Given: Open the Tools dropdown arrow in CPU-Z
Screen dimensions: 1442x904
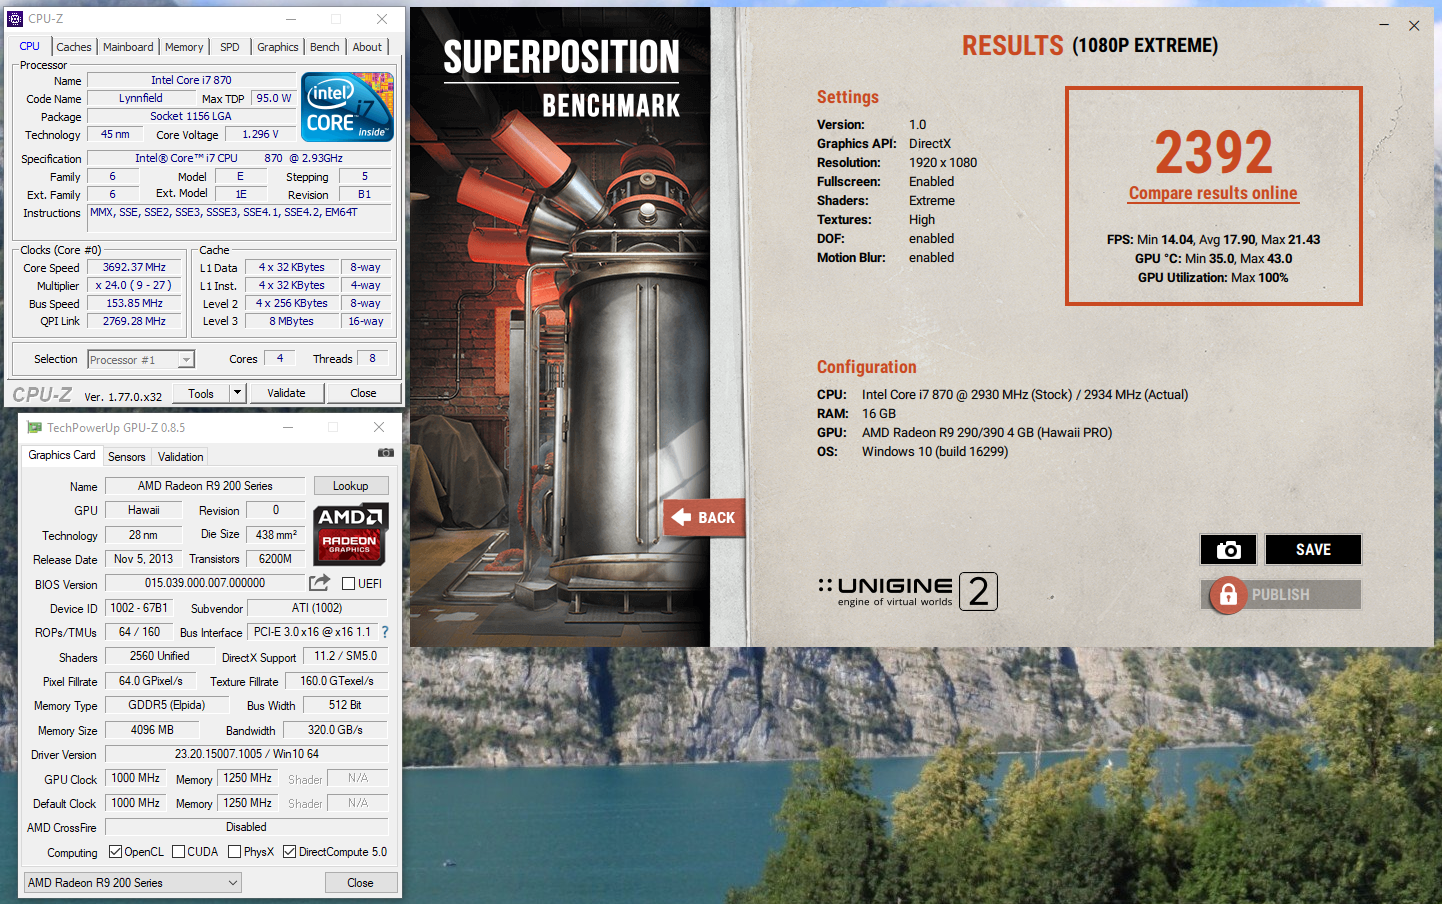Looking at the screenshot, I should click(x=237, y=393).
